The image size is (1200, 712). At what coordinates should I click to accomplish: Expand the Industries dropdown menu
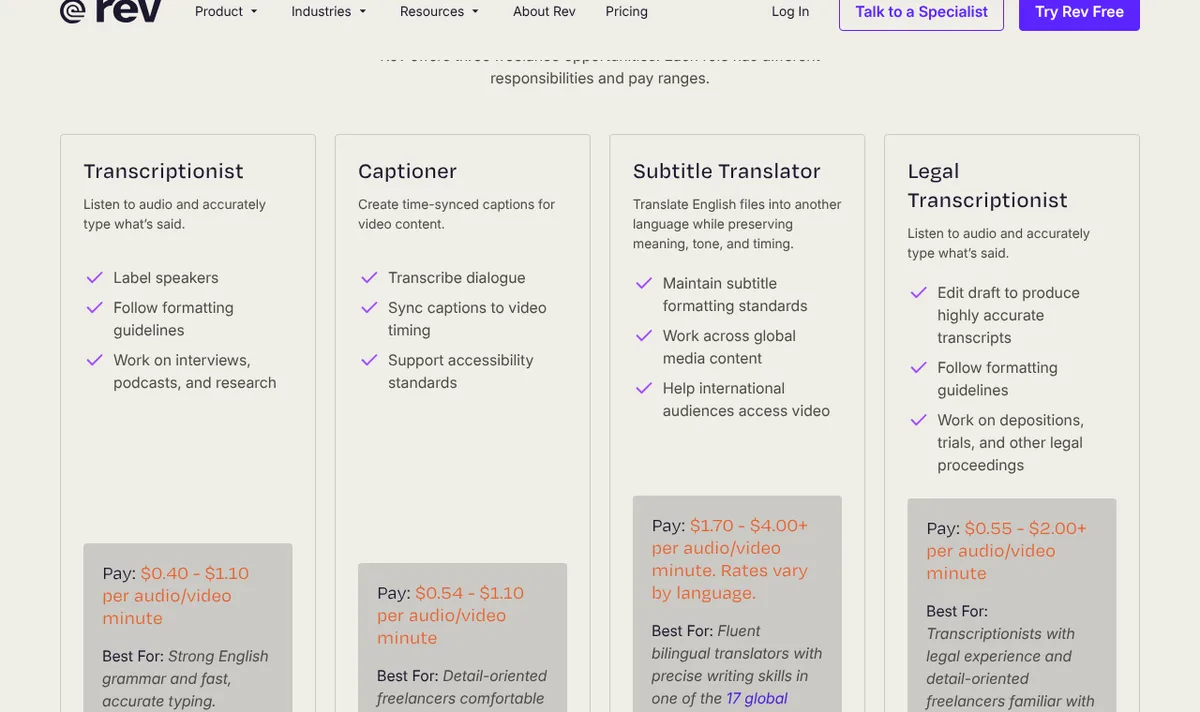pos(329,12)
